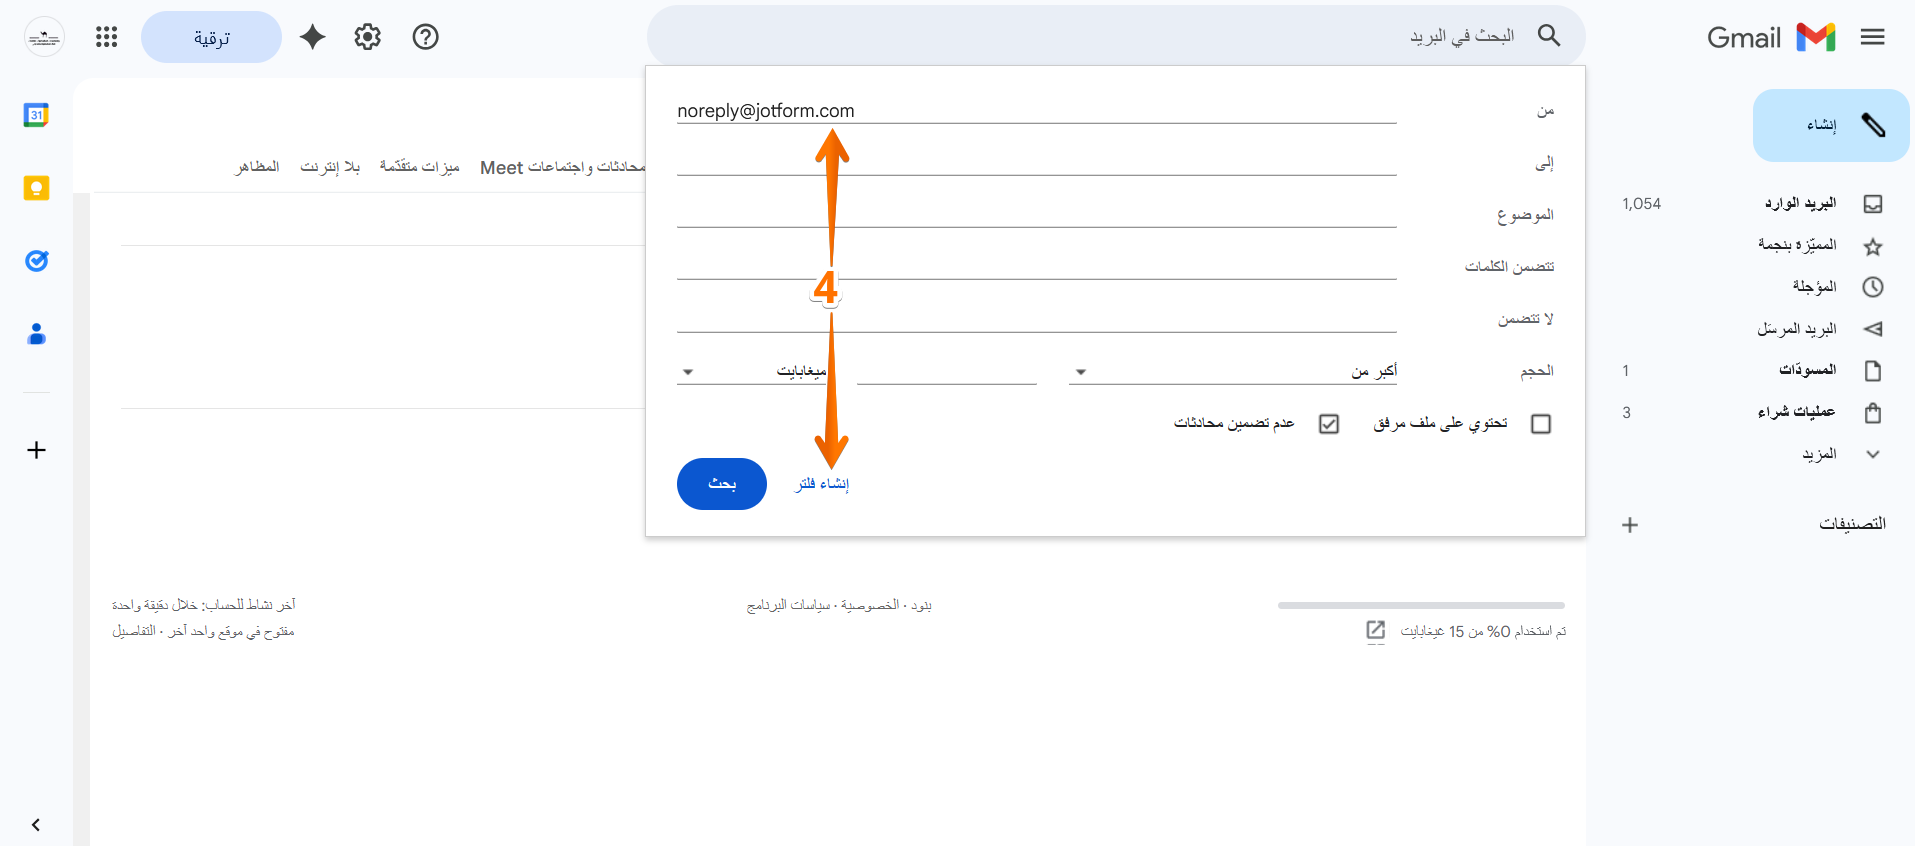Open the Meet chats and meetings tab

(x=563, y=167)
